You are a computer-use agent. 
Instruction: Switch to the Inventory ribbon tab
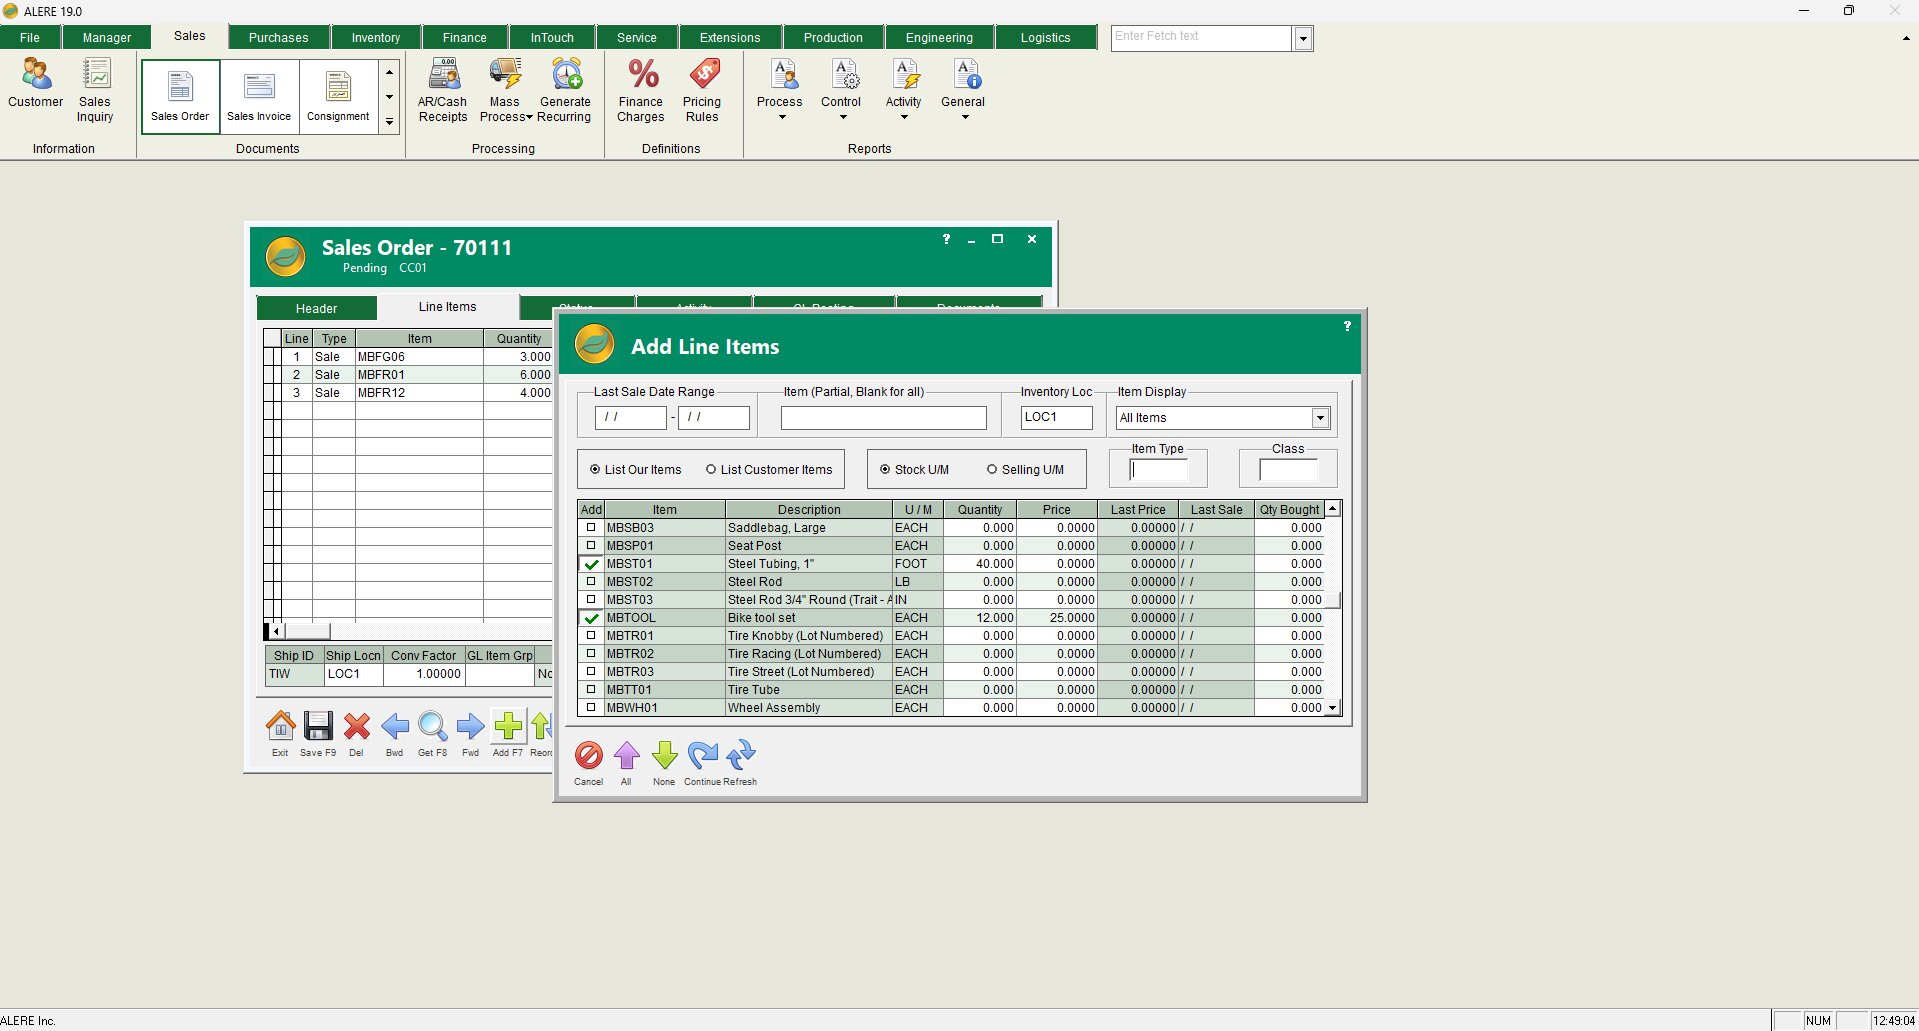pos(375,38)
